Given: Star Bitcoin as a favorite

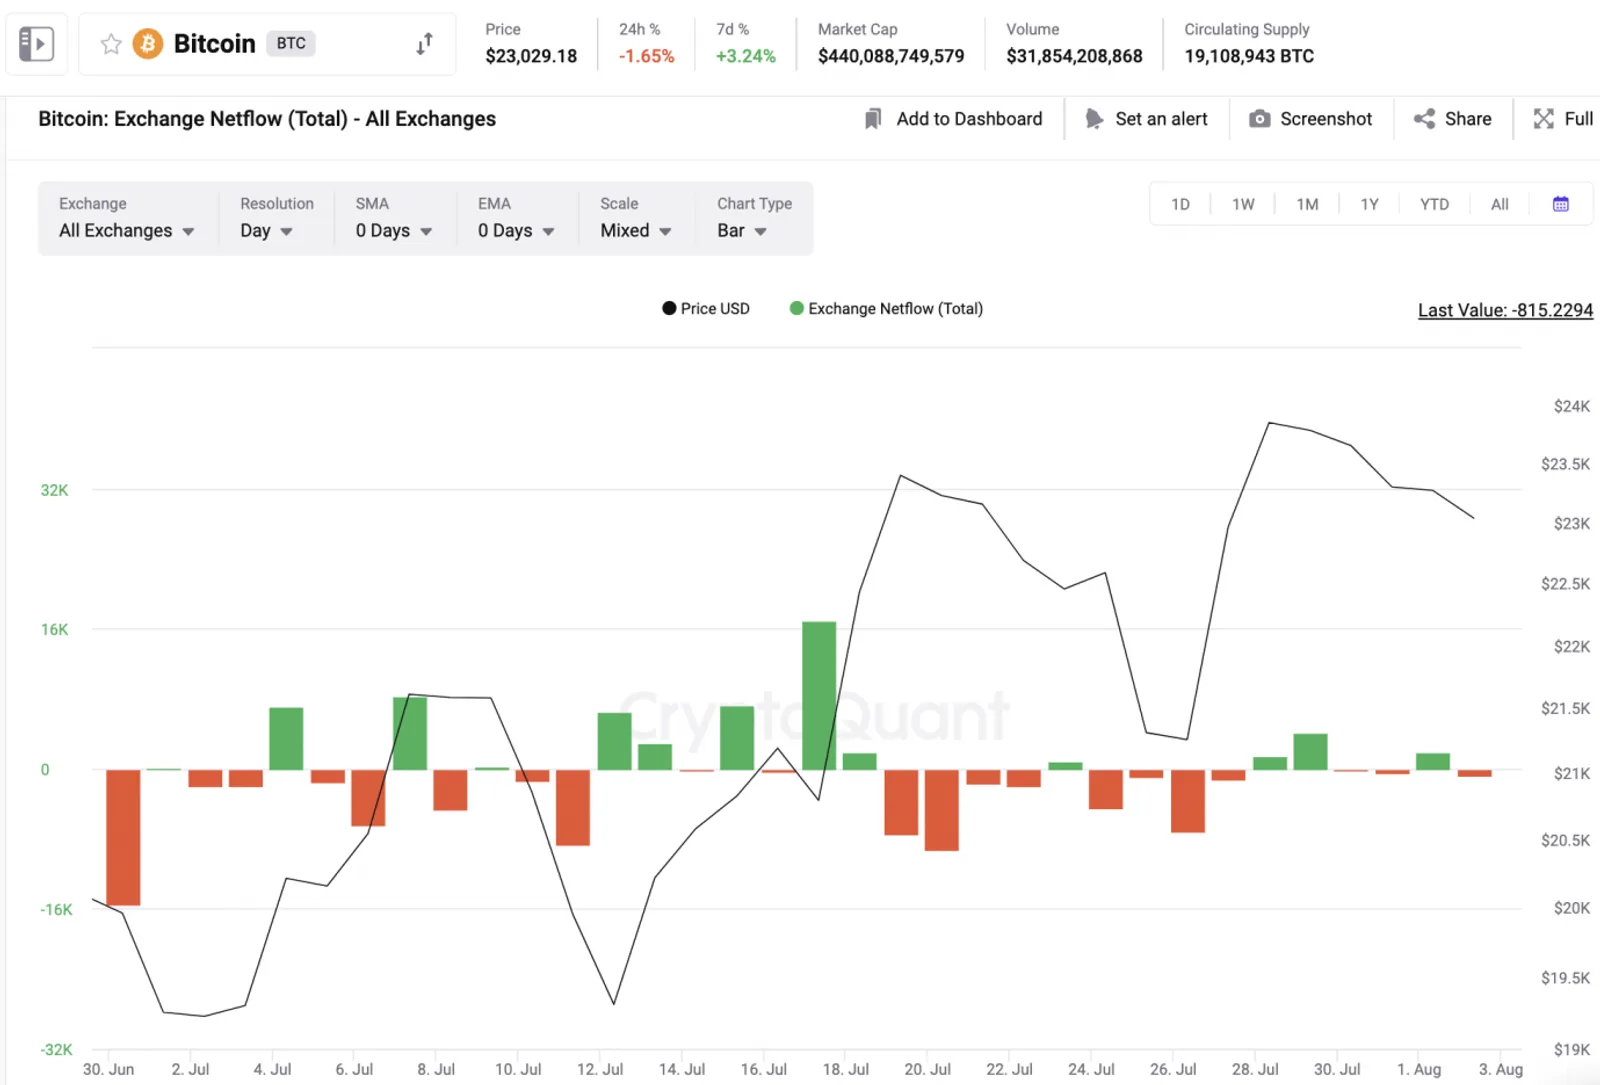Looking at the screenshot, I should pyautogui.click(x=111, y=44).
